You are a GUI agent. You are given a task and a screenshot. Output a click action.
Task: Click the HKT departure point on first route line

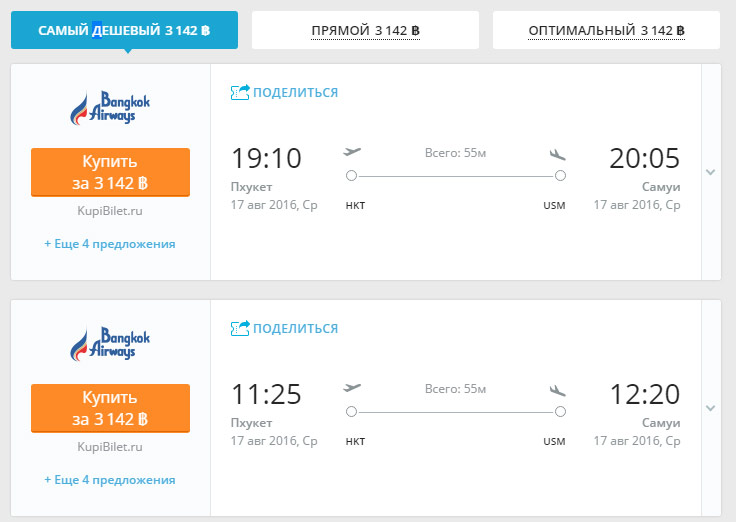[351, 176]
